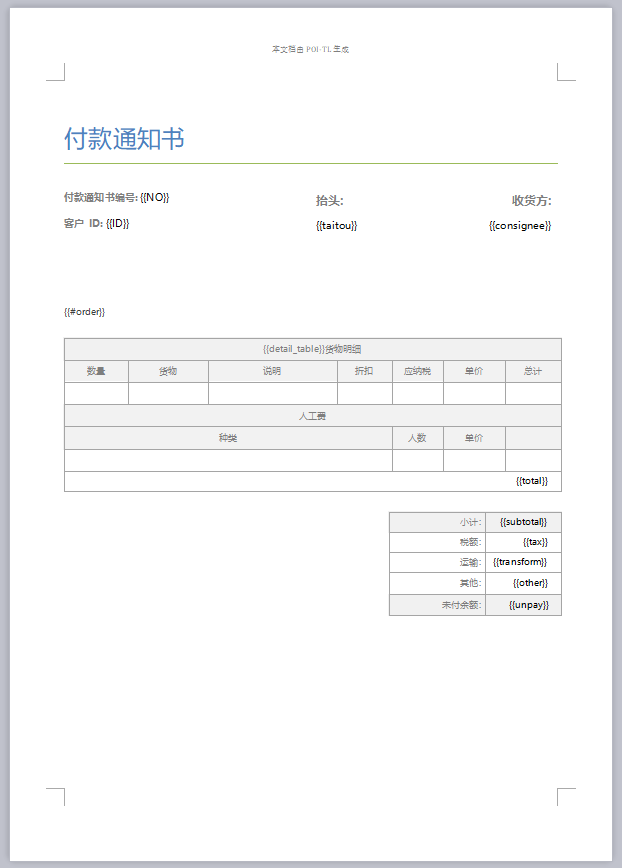Click the 人工费 section row

tap(312, 415)
